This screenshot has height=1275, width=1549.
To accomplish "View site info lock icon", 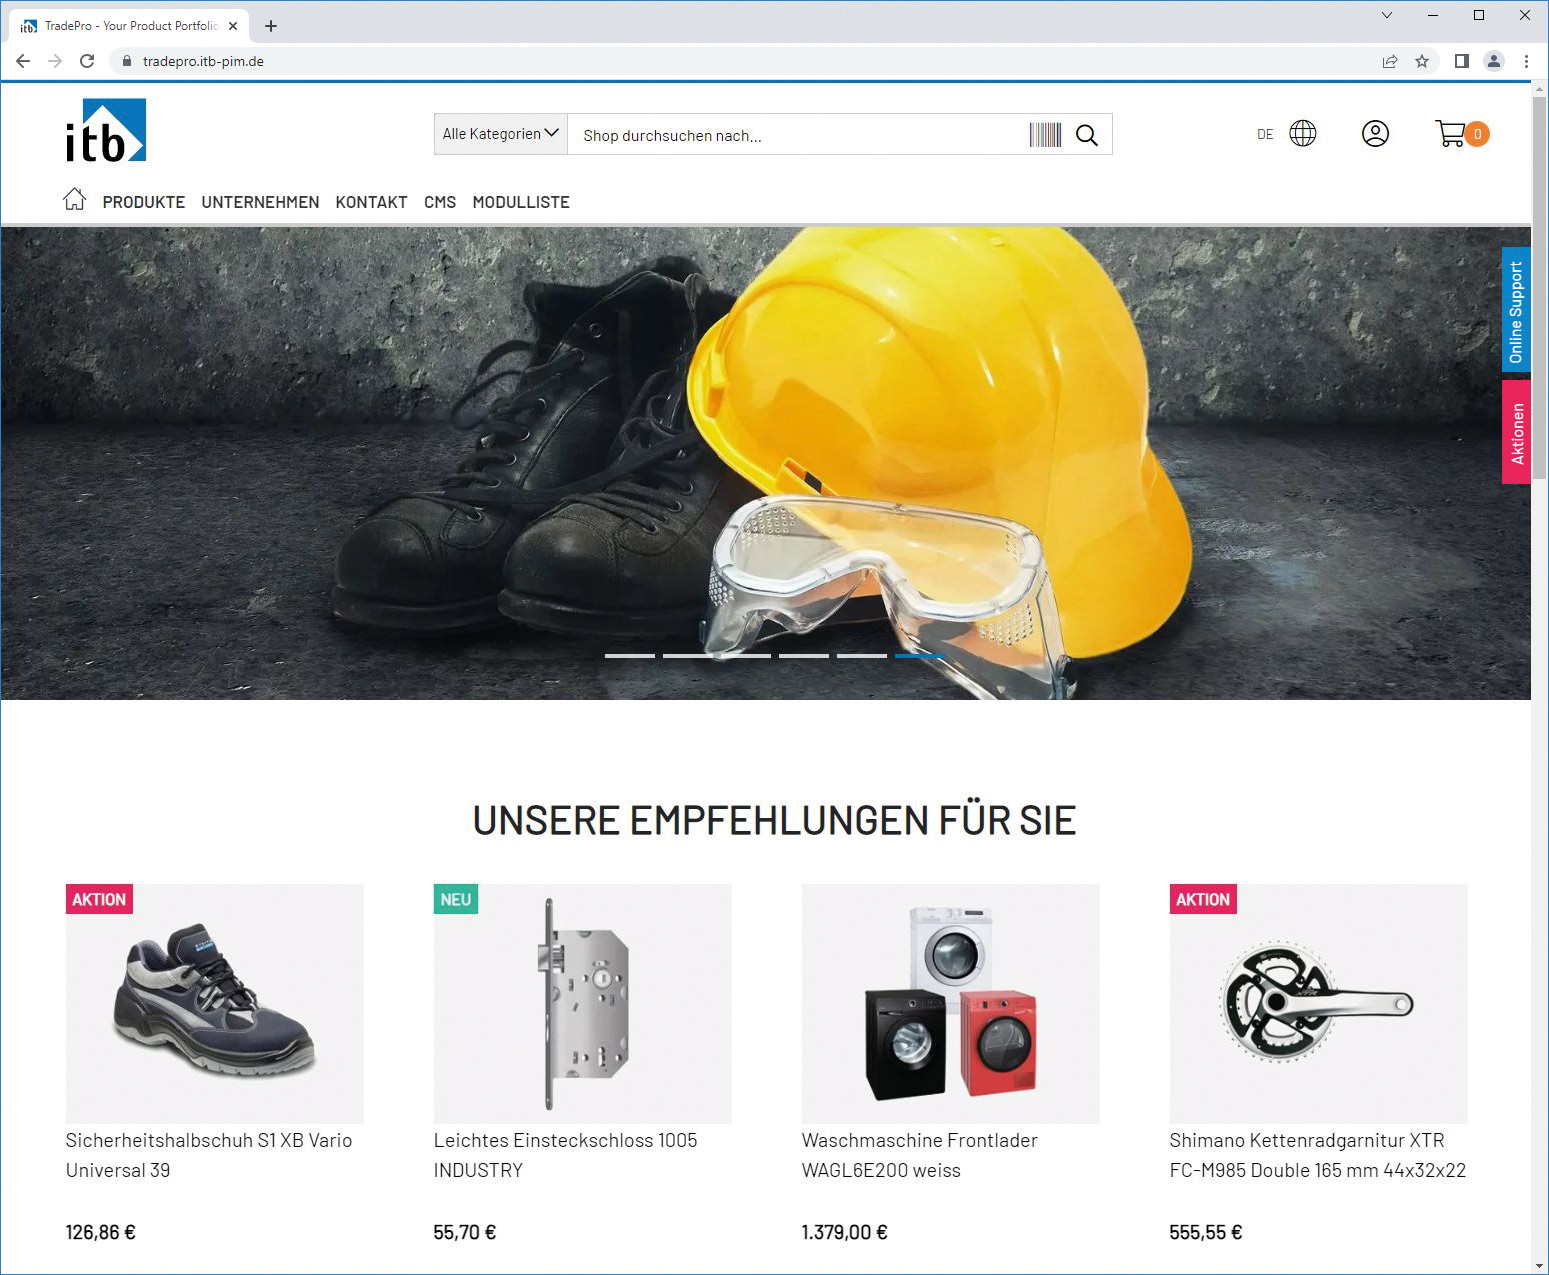I will [x=127, y=61].
